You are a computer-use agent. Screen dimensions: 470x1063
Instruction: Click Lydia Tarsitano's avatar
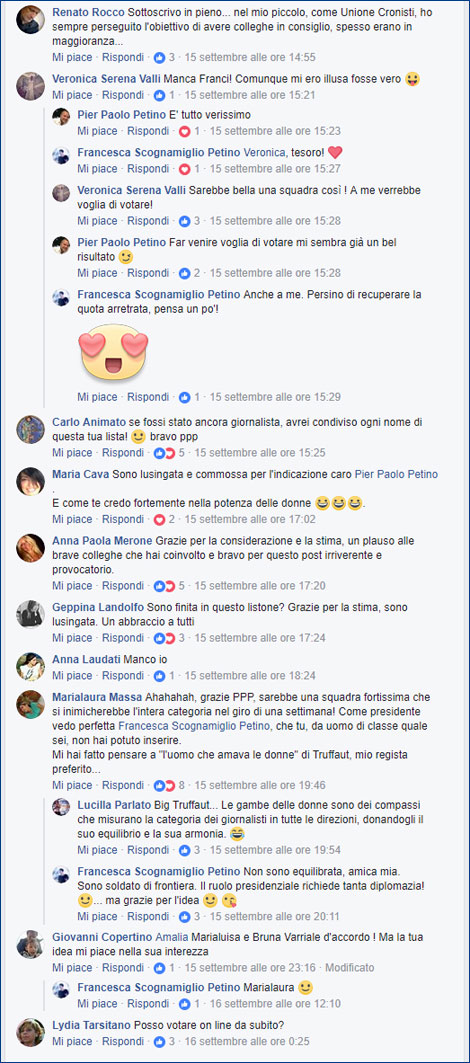click(x=31, y=1032)
